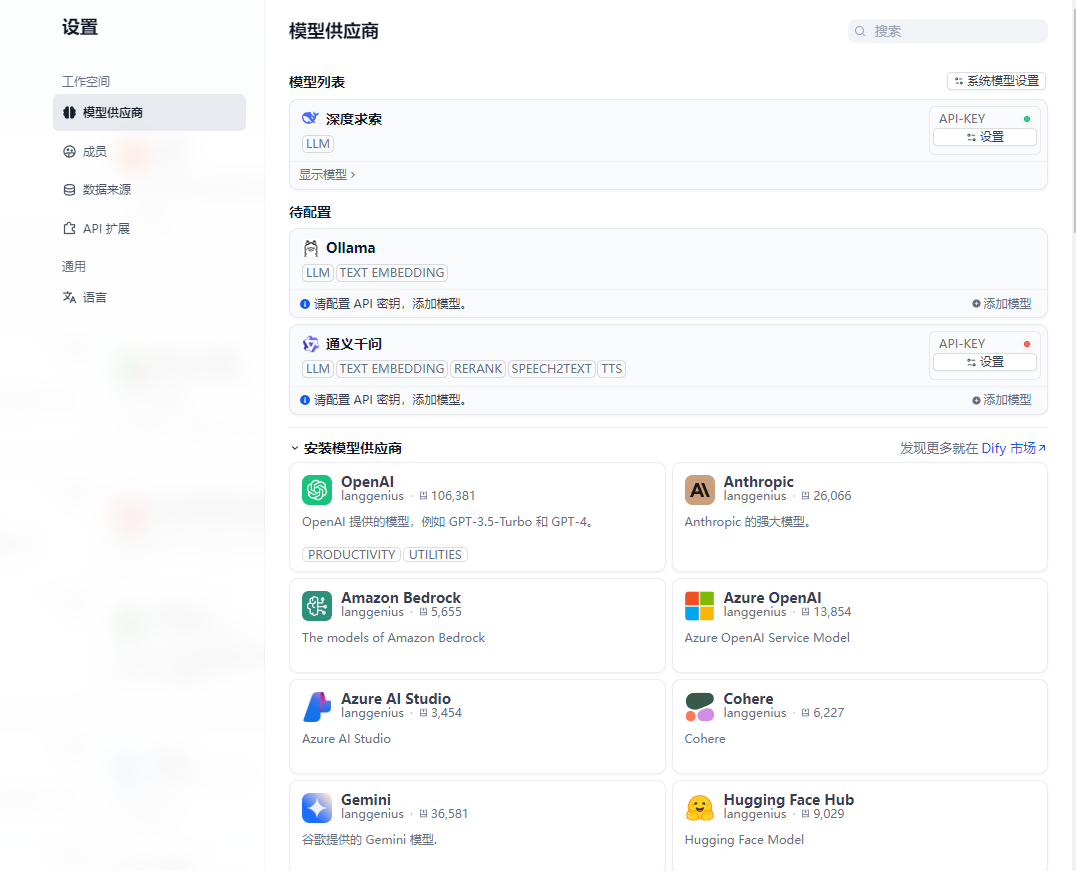Click the 语言 translate icon

69,297
